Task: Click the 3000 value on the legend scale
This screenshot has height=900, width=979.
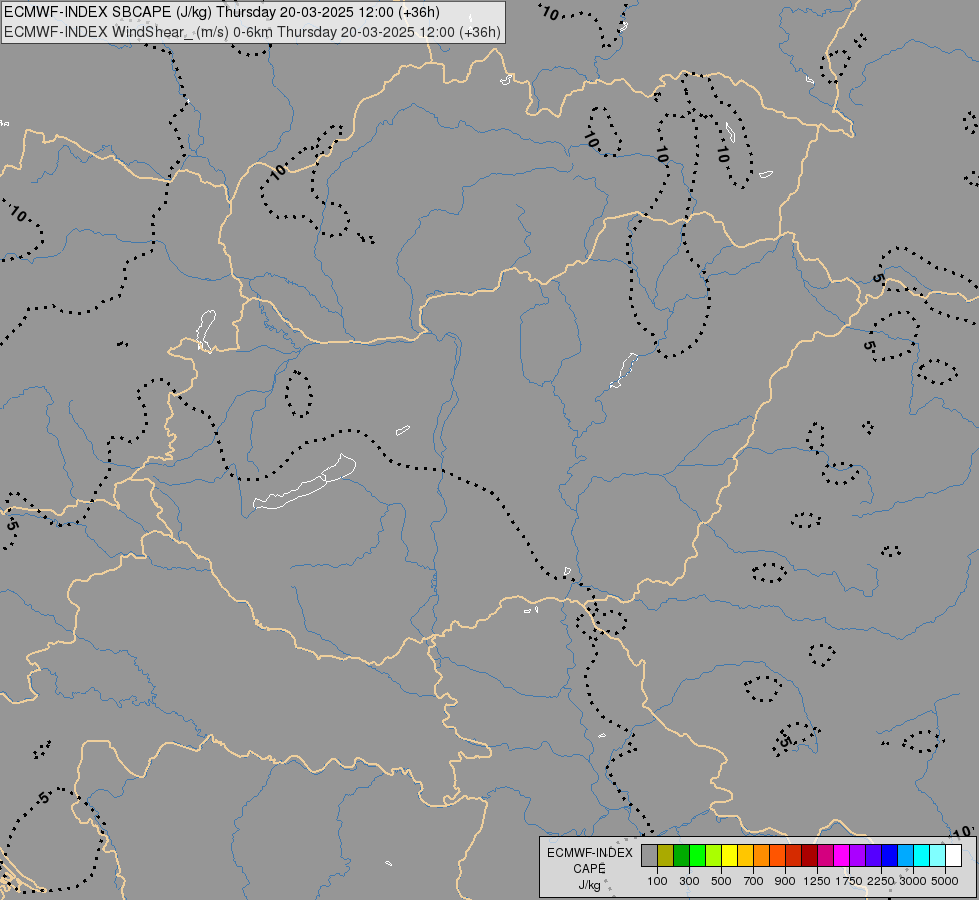Action: pos(913,881)
